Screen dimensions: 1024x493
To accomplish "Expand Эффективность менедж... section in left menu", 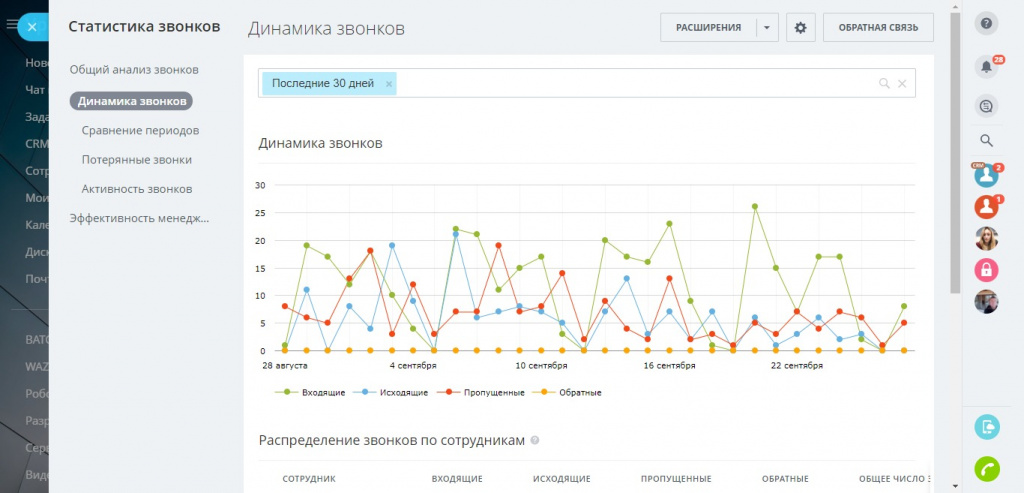I will (139, 218).
